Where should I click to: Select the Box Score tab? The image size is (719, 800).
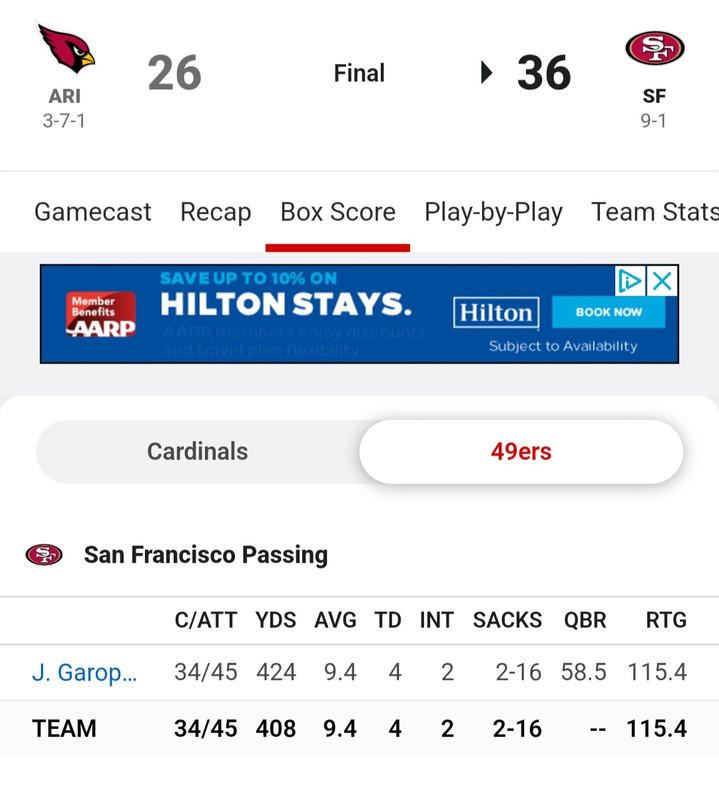pyautogui.click(x=338, y=212)
